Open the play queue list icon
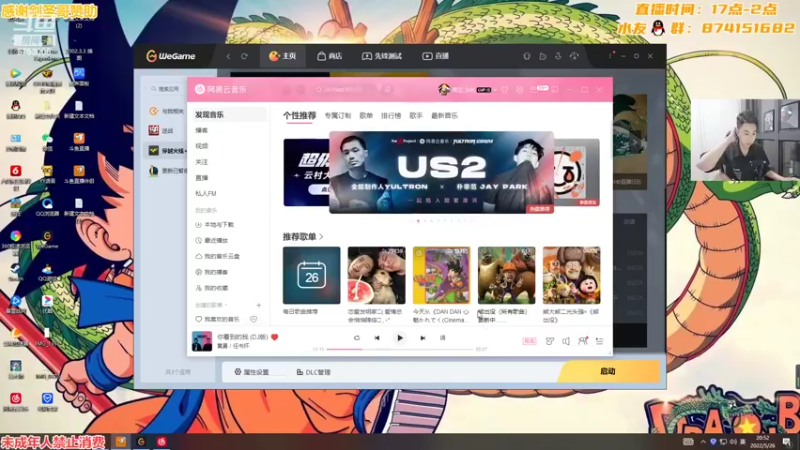Viewport: 800px width, 450px height. pos(599,341)
